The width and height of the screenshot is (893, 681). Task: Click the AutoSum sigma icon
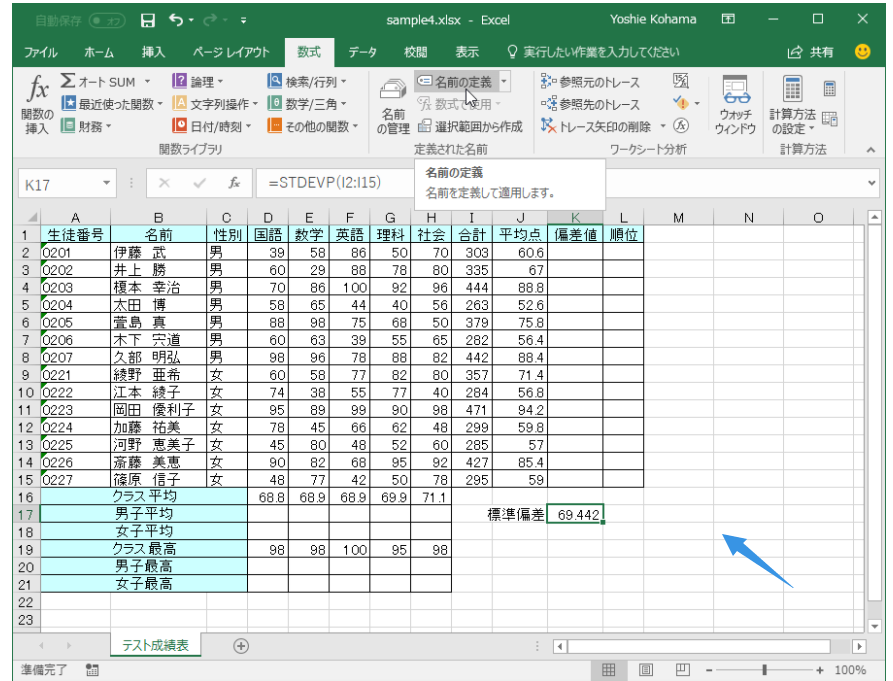(x=68, y=81)
